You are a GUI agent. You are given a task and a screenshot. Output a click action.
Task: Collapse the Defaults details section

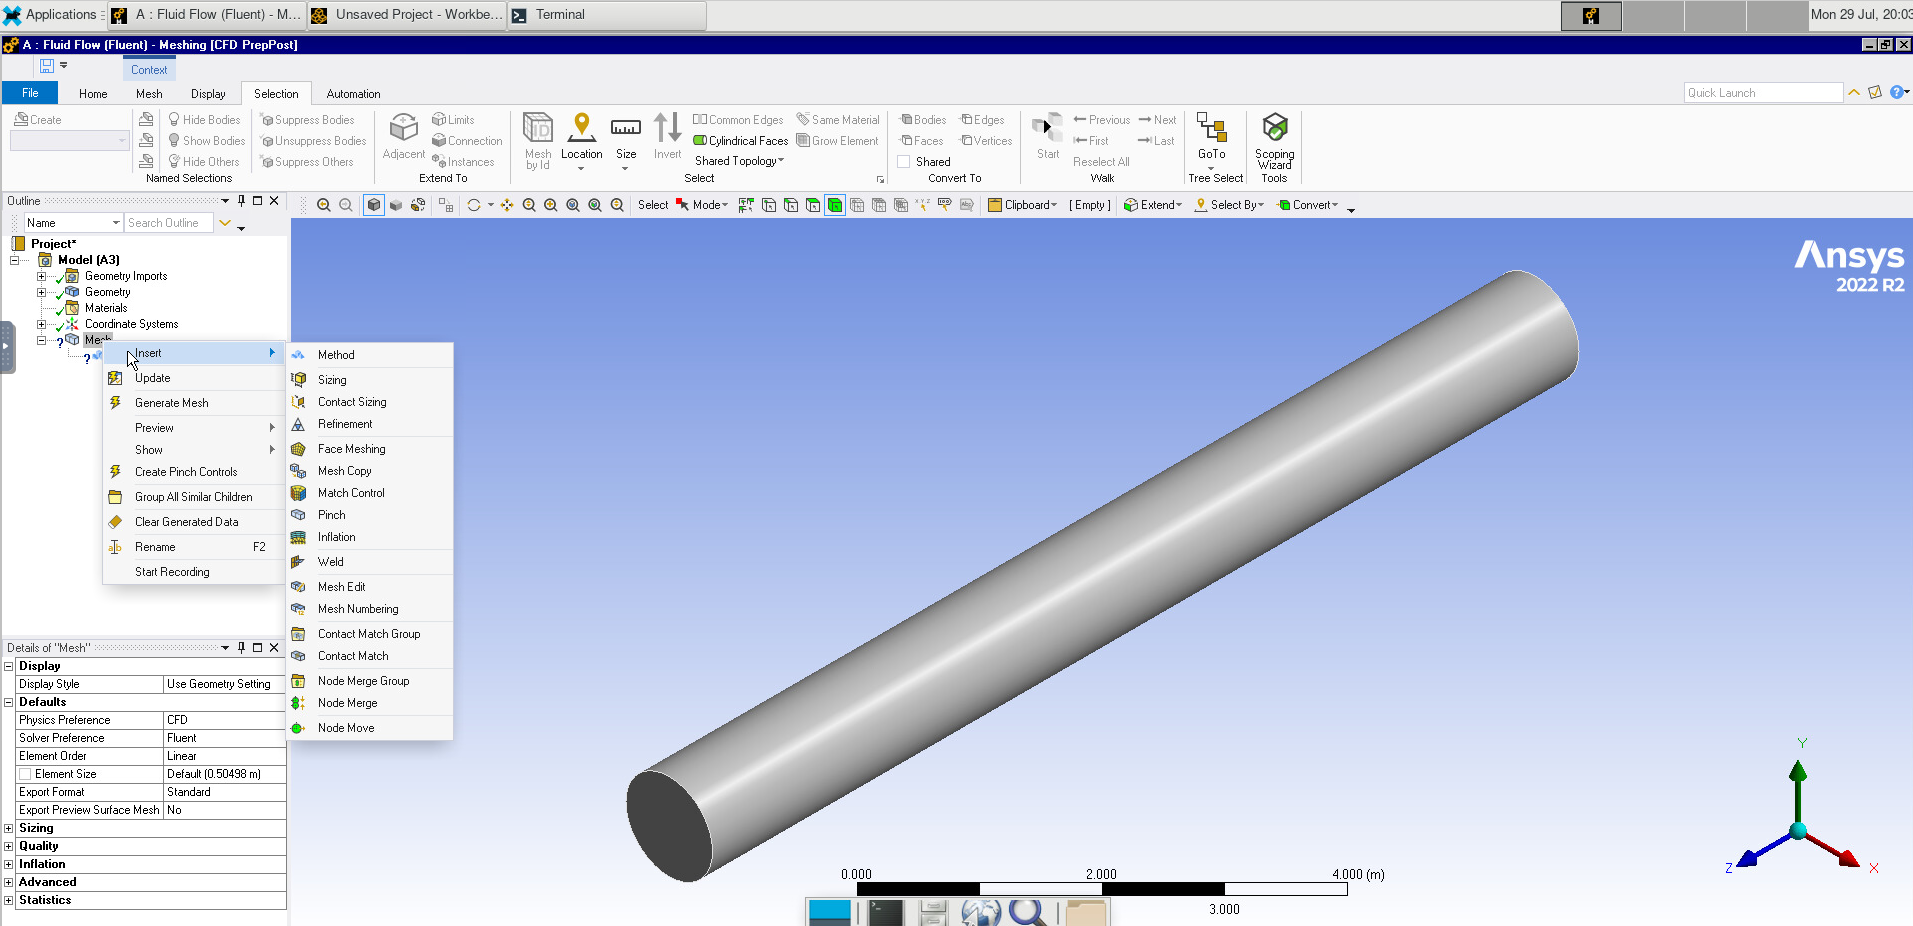(9, 702)
